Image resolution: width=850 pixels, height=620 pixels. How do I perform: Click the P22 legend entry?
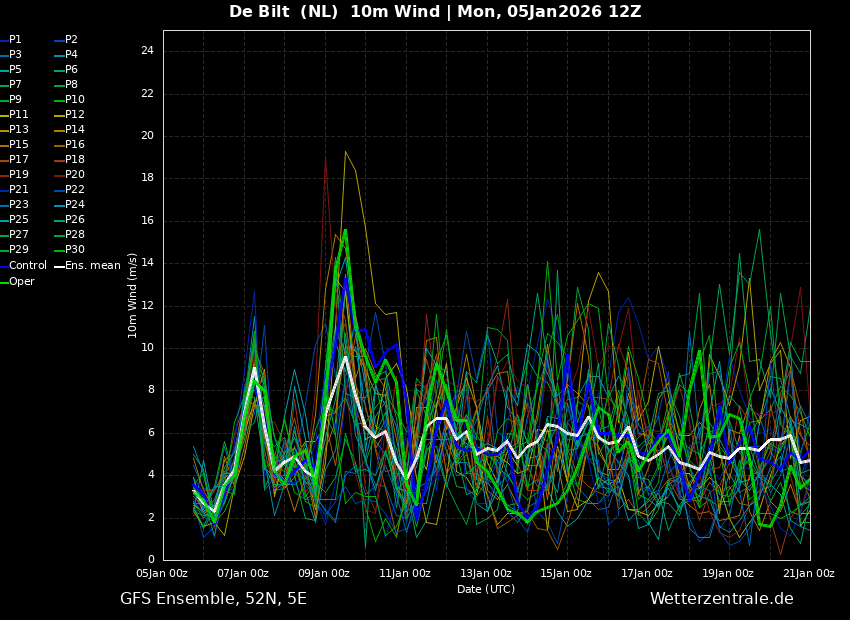click(x=70, y=190)
